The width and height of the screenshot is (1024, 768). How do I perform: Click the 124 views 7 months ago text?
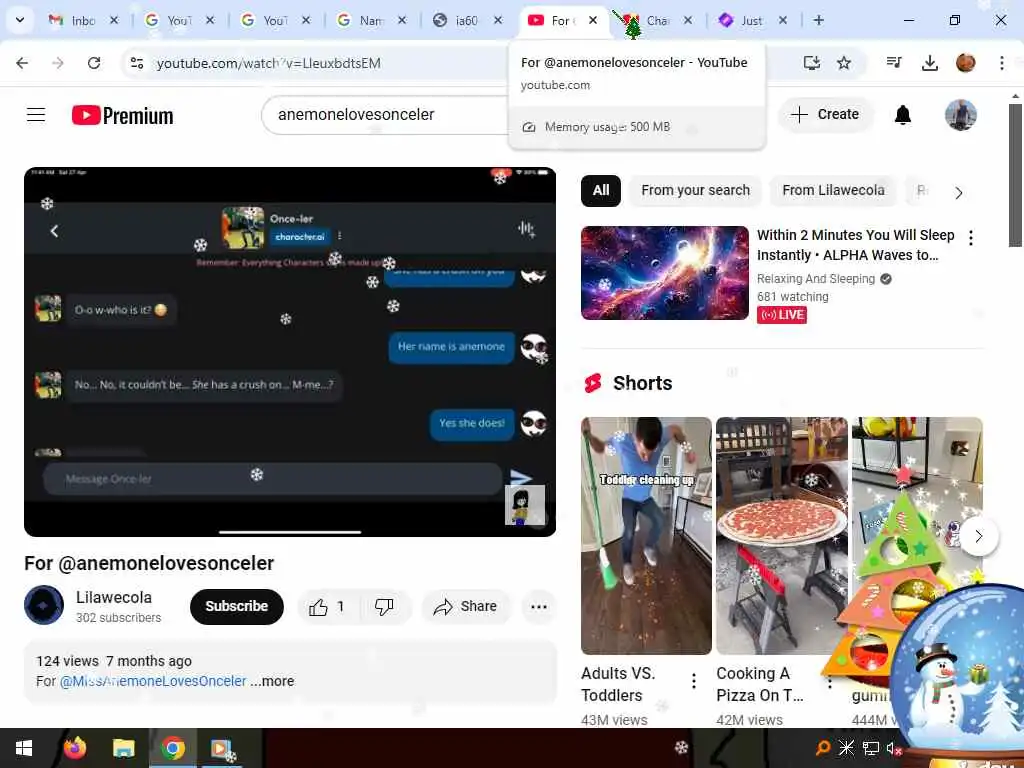click(114, 661)
